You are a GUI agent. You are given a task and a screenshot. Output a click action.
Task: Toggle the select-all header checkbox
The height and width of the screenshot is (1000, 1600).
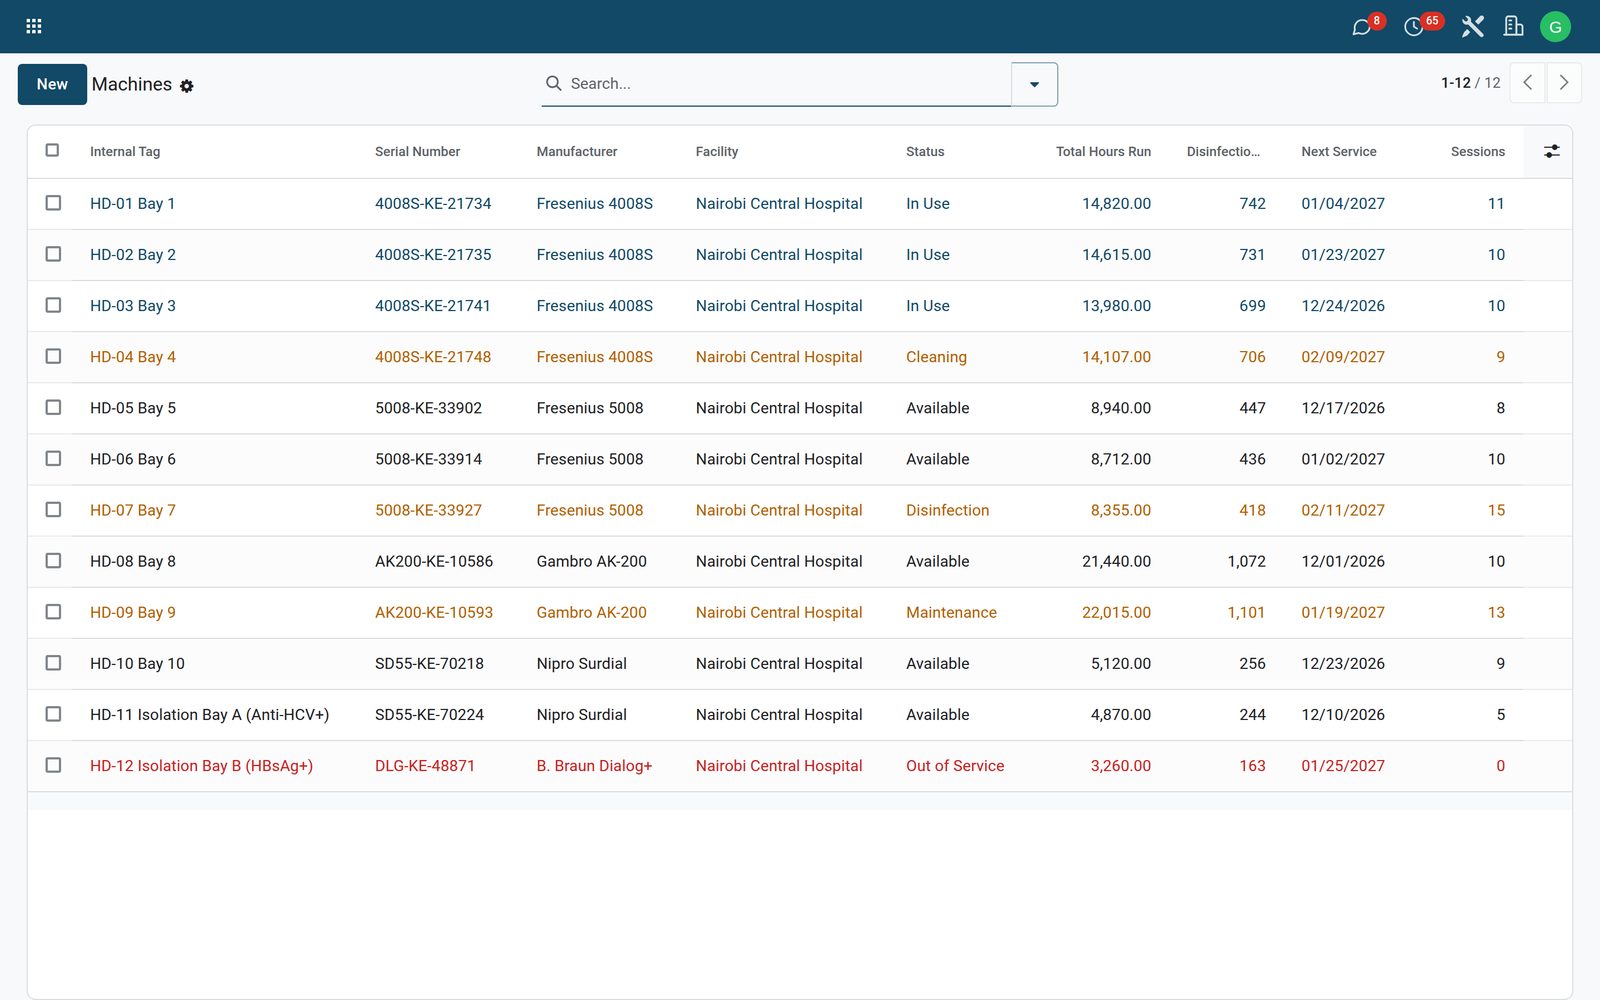point(52,150)
